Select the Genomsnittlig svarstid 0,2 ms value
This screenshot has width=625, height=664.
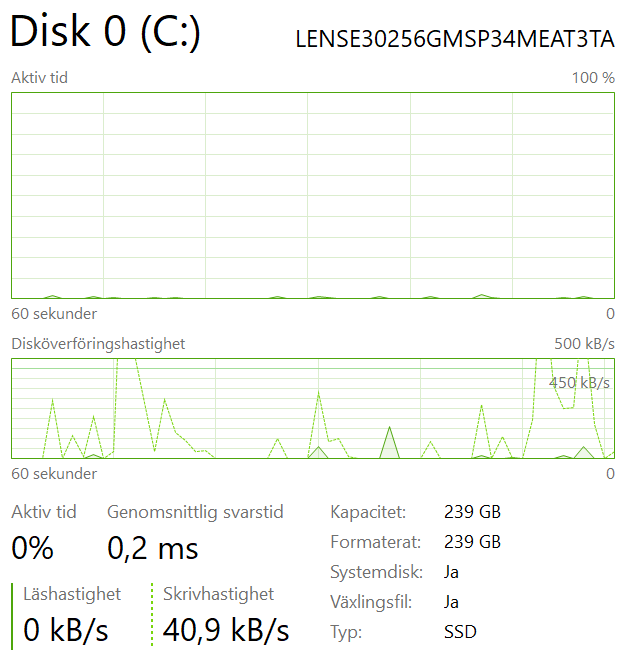coord(152,549)
